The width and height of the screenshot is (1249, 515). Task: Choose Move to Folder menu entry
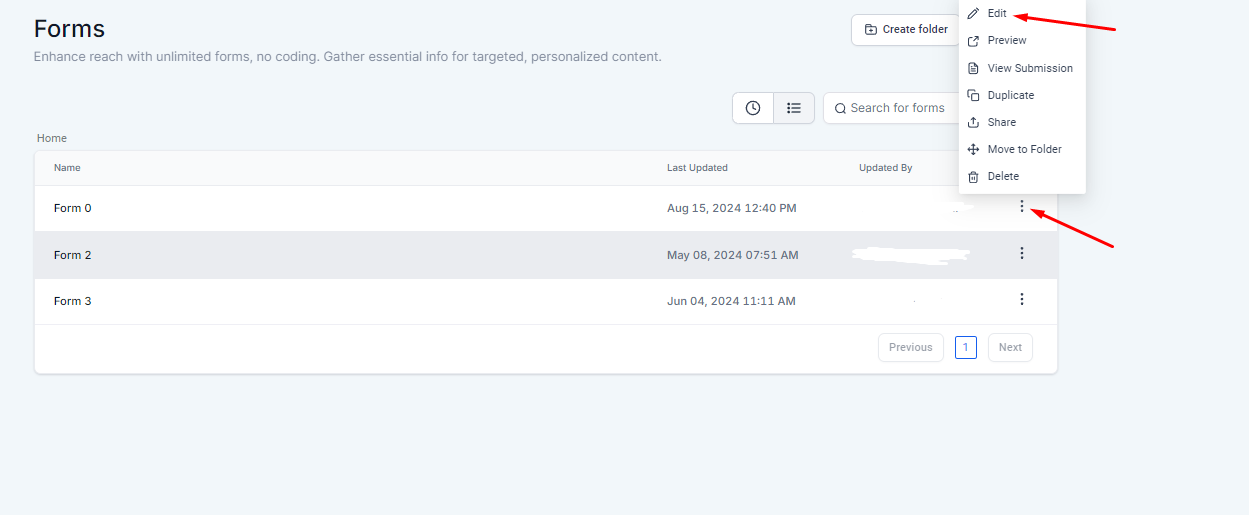[x=1024, y=149]
